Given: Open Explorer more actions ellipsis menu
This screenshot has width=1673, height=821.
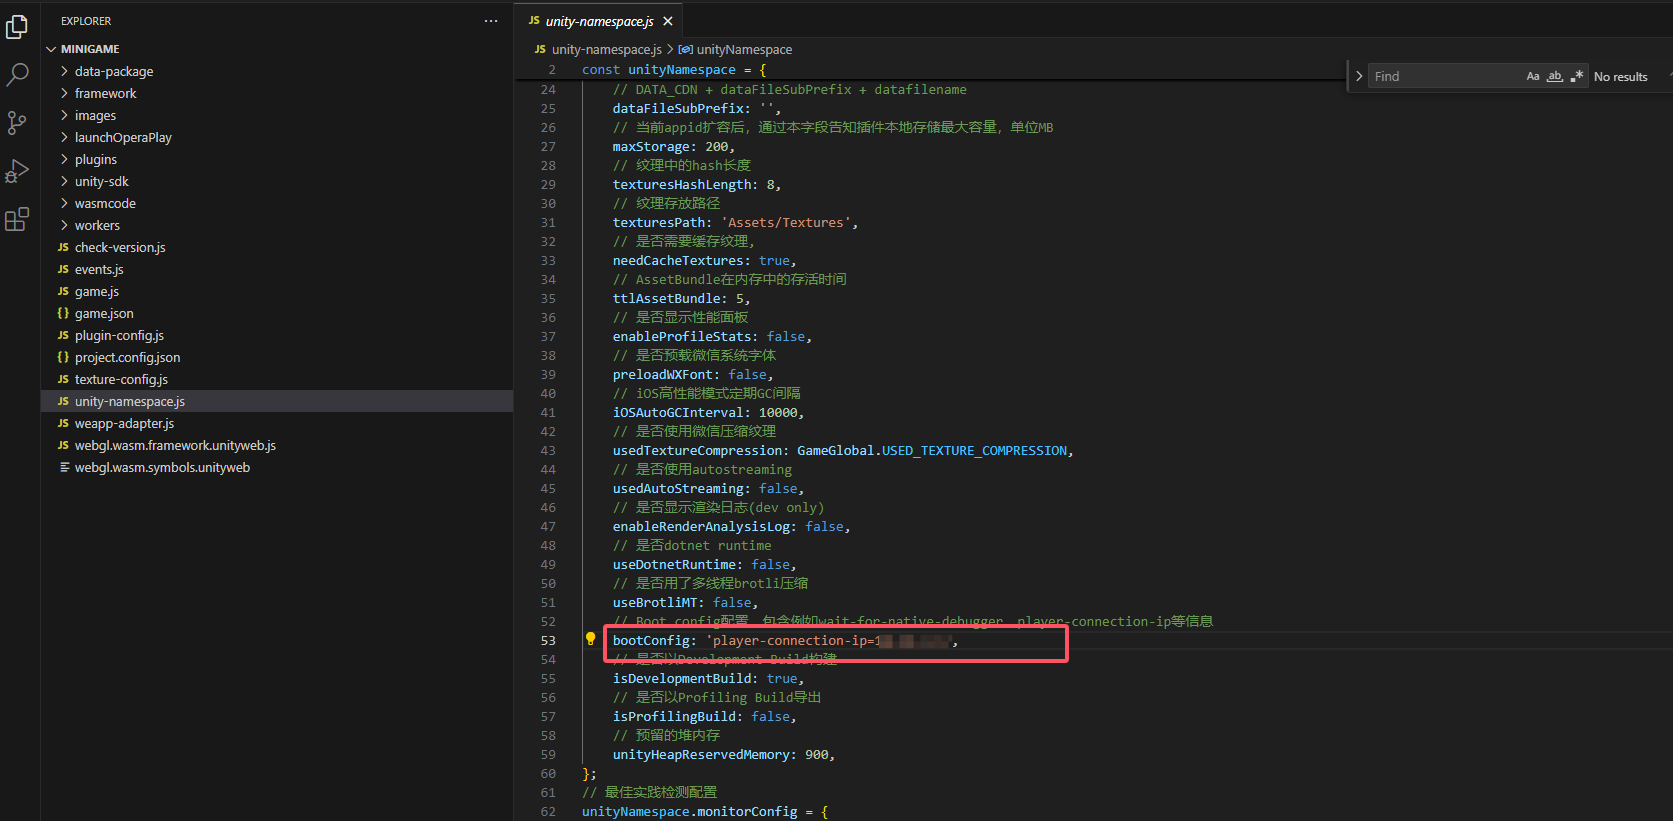Looking at the screenshot, I should (491, 21).
